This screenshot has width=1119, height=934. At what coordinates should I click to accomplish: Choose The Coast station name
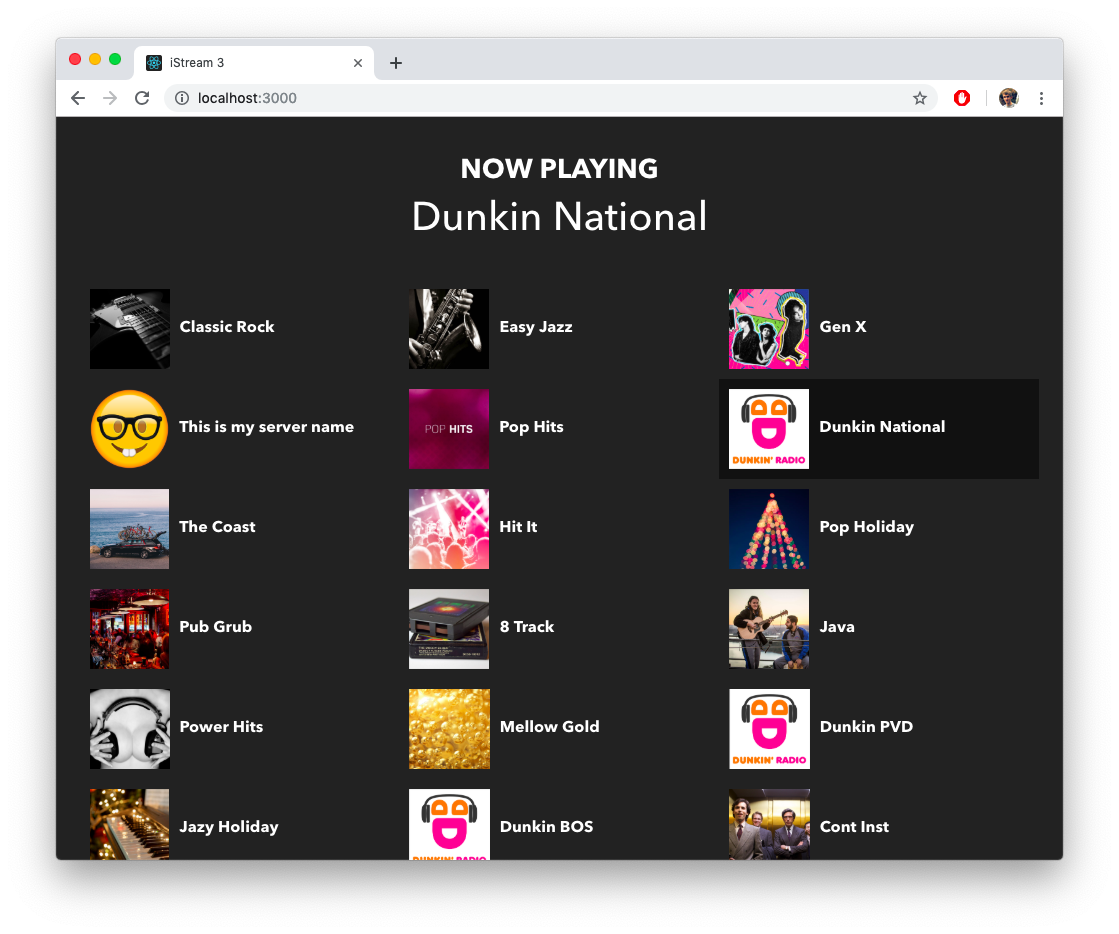point(217,527)
